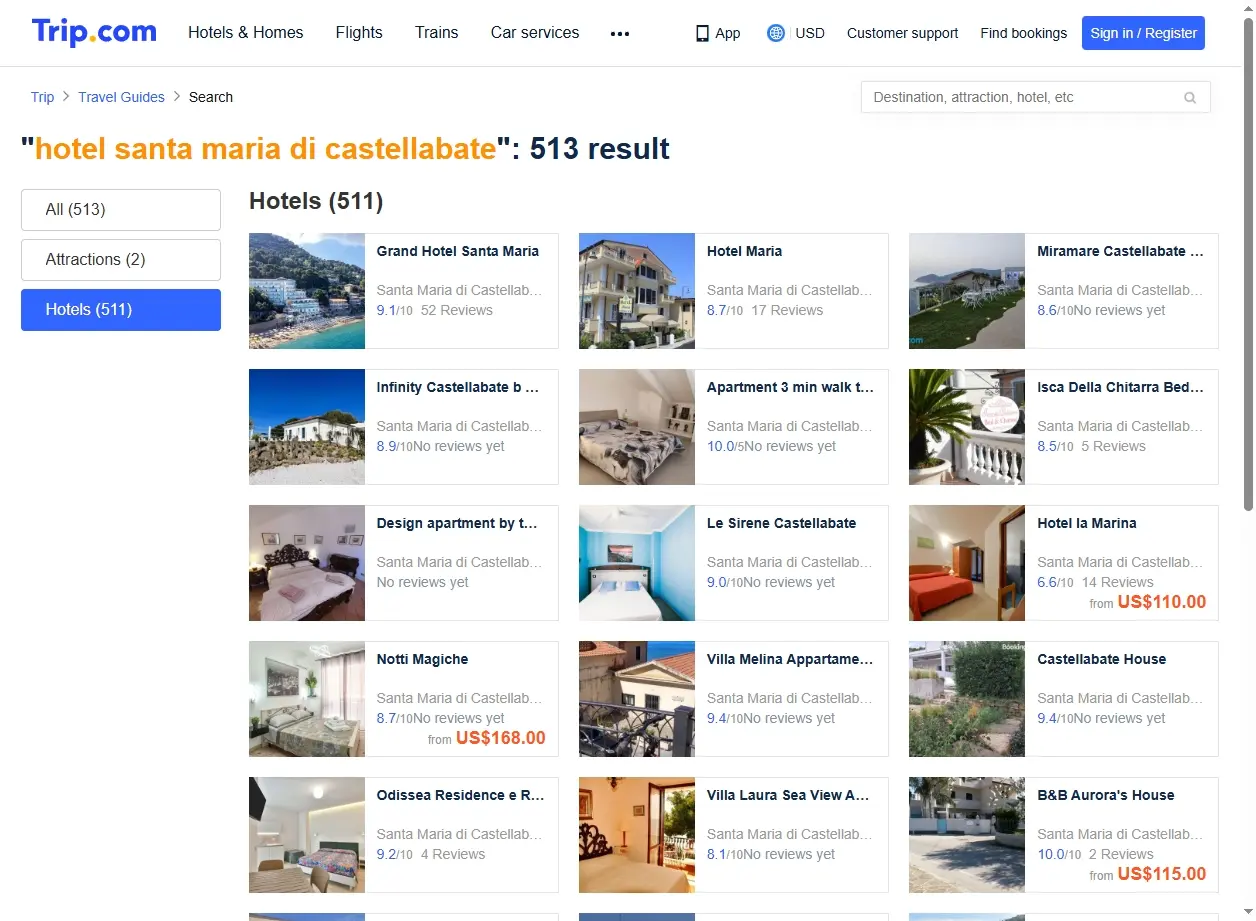Open Hotels & Homes menu

pos(246,32)
